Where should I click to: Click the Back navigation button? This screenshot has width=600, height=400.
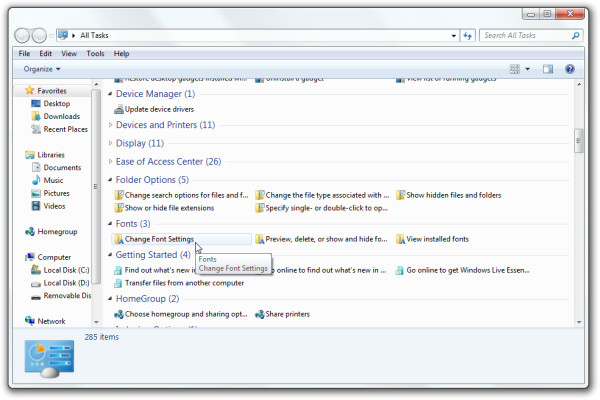[x=22, y=36]
